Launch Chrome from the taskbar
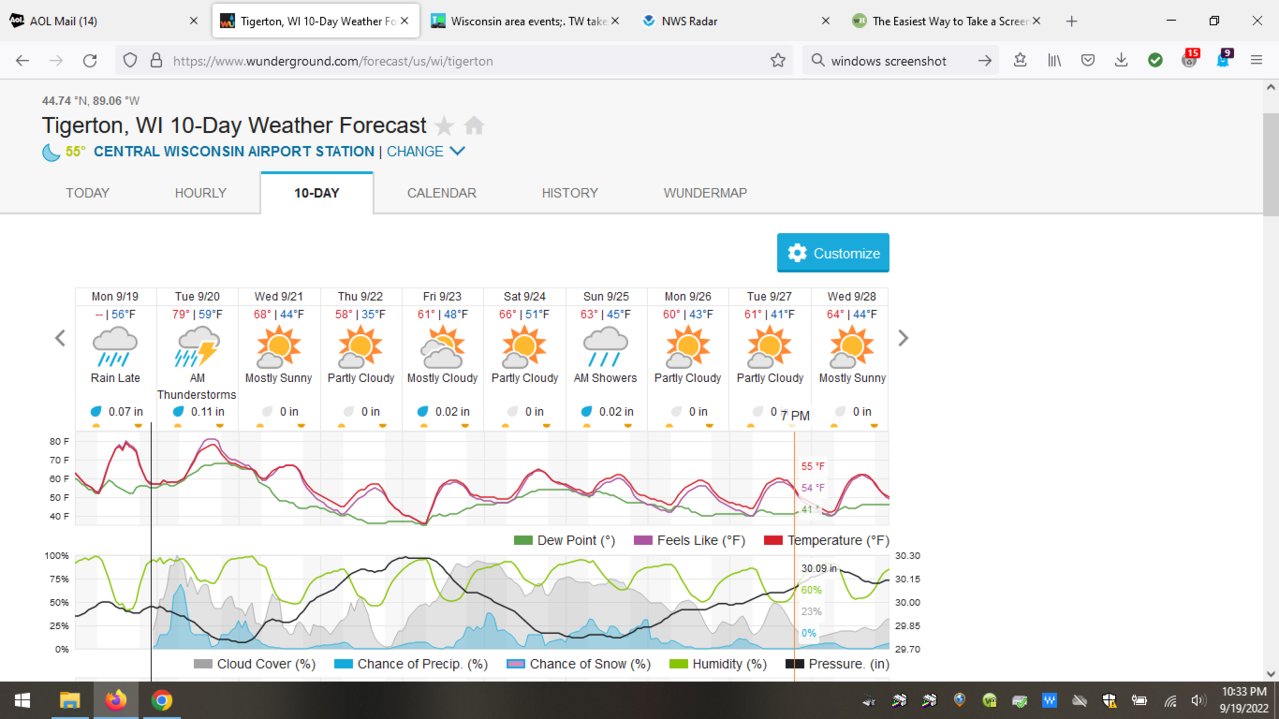 [162, 700]
